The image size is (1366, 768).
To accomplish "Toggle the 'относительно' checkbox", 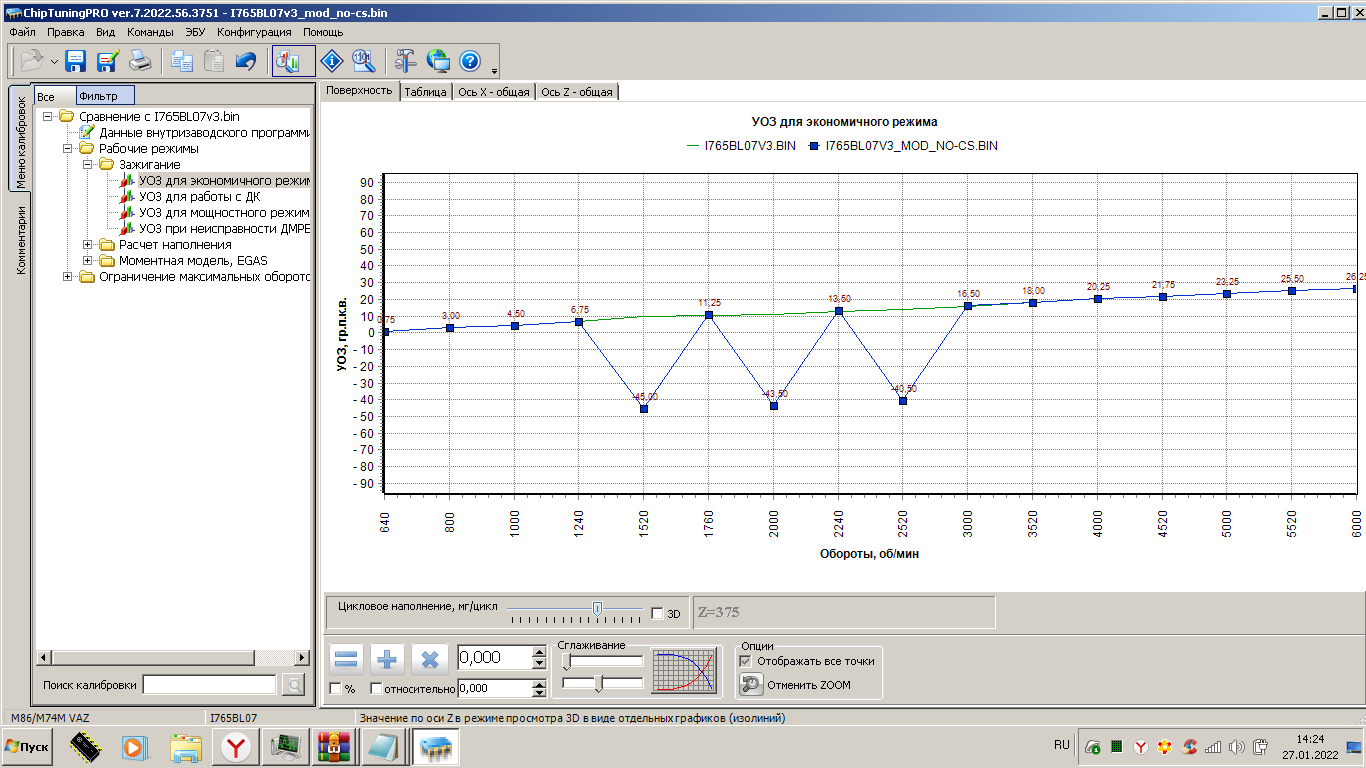I will point(376,688).
